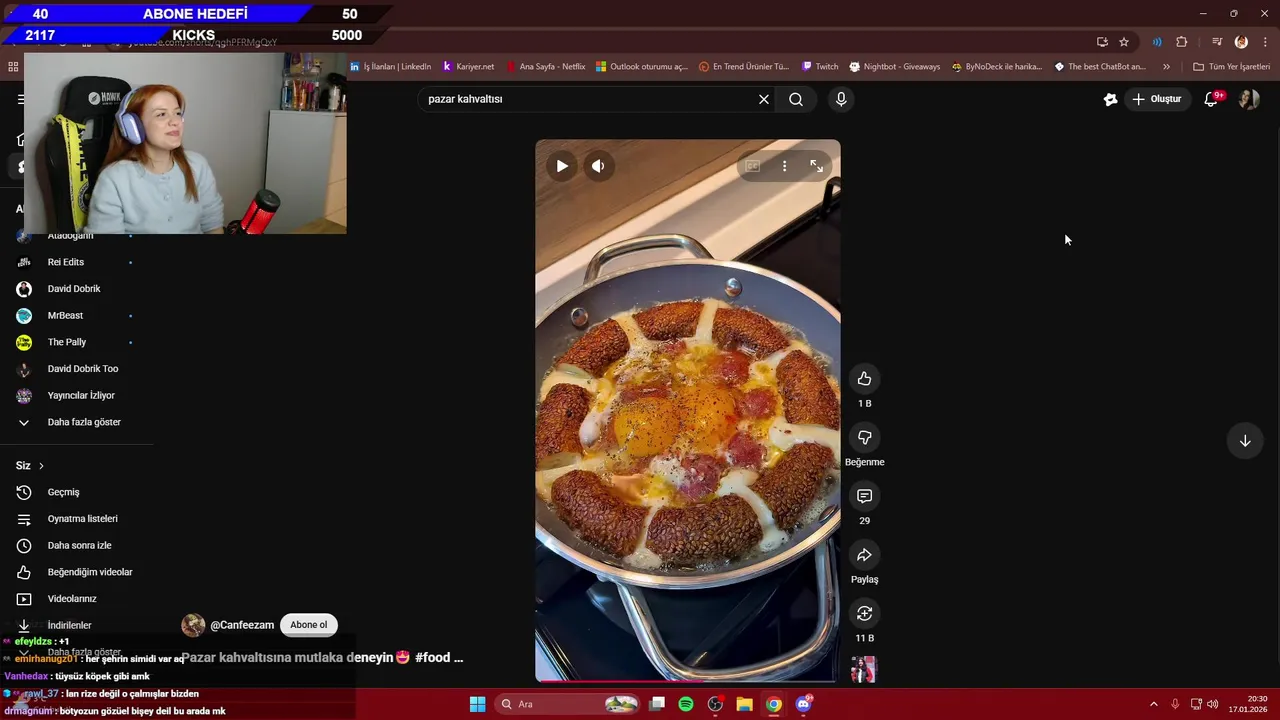The width and height of the screenshot is (1280, 720).
Task: Show hidden system tray icons chevron
Action: point(1153,704)
